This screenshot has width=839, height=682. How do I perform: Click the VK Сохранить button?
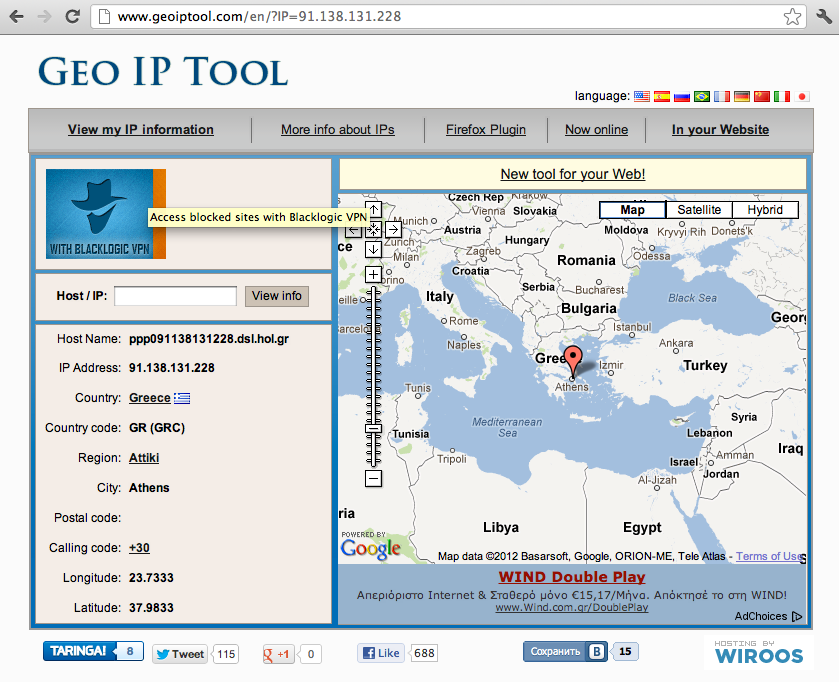click(565, 652)
